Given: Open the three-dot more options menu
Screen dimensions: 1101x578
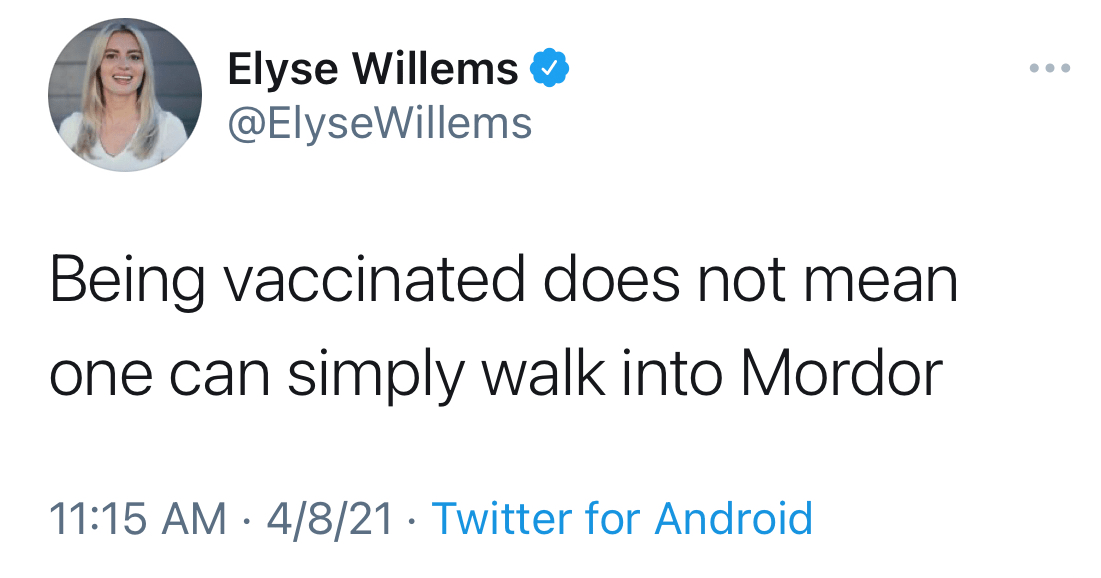Looking at the screenshot, I should pos(1050,69).
